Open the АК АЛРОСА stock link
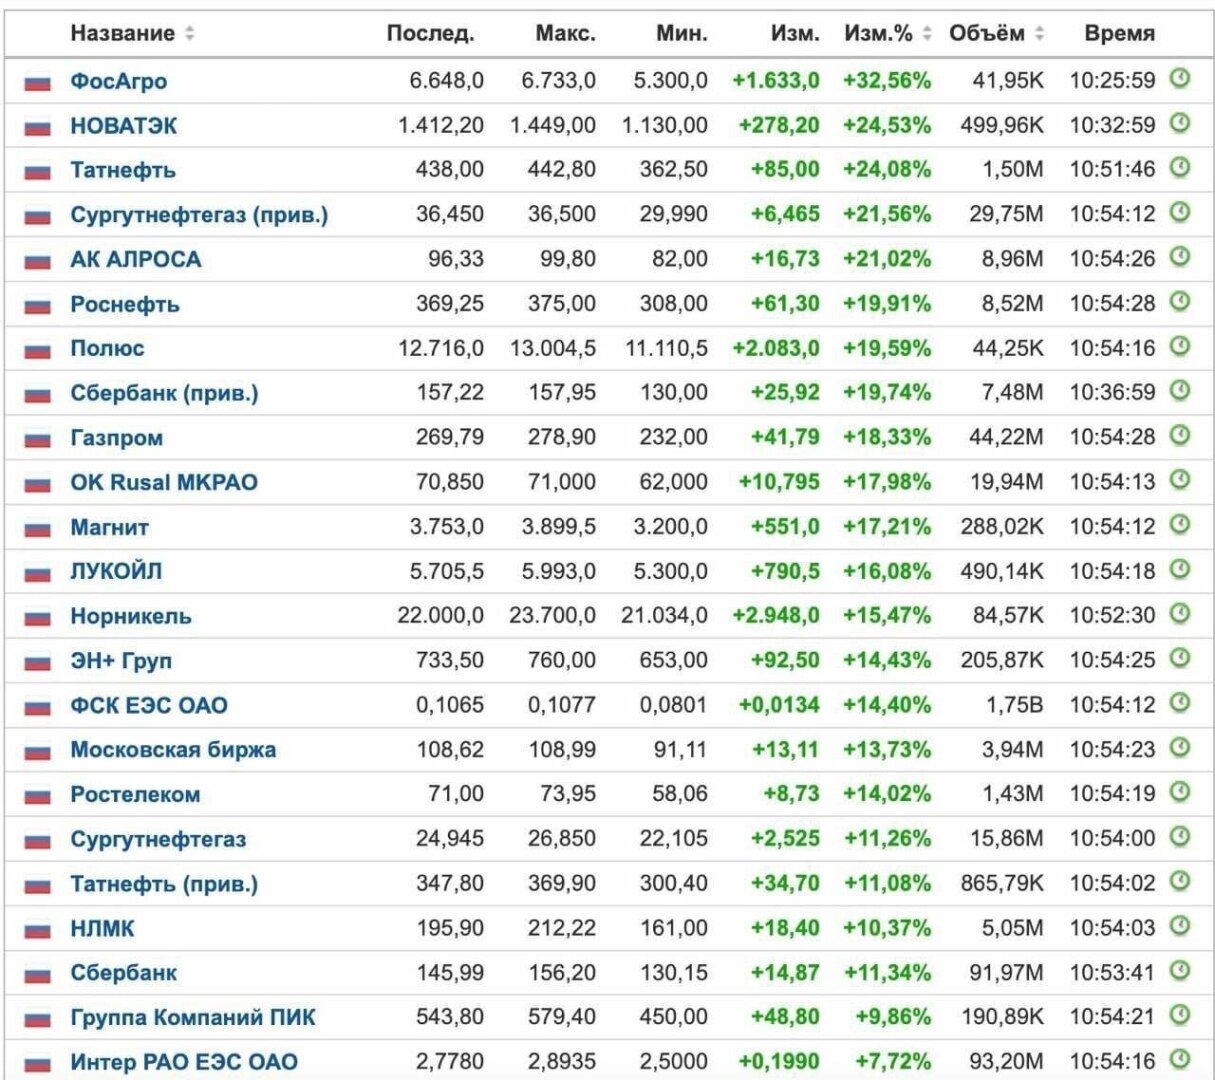1215x1080 pixels. click(x=135, y=259)
